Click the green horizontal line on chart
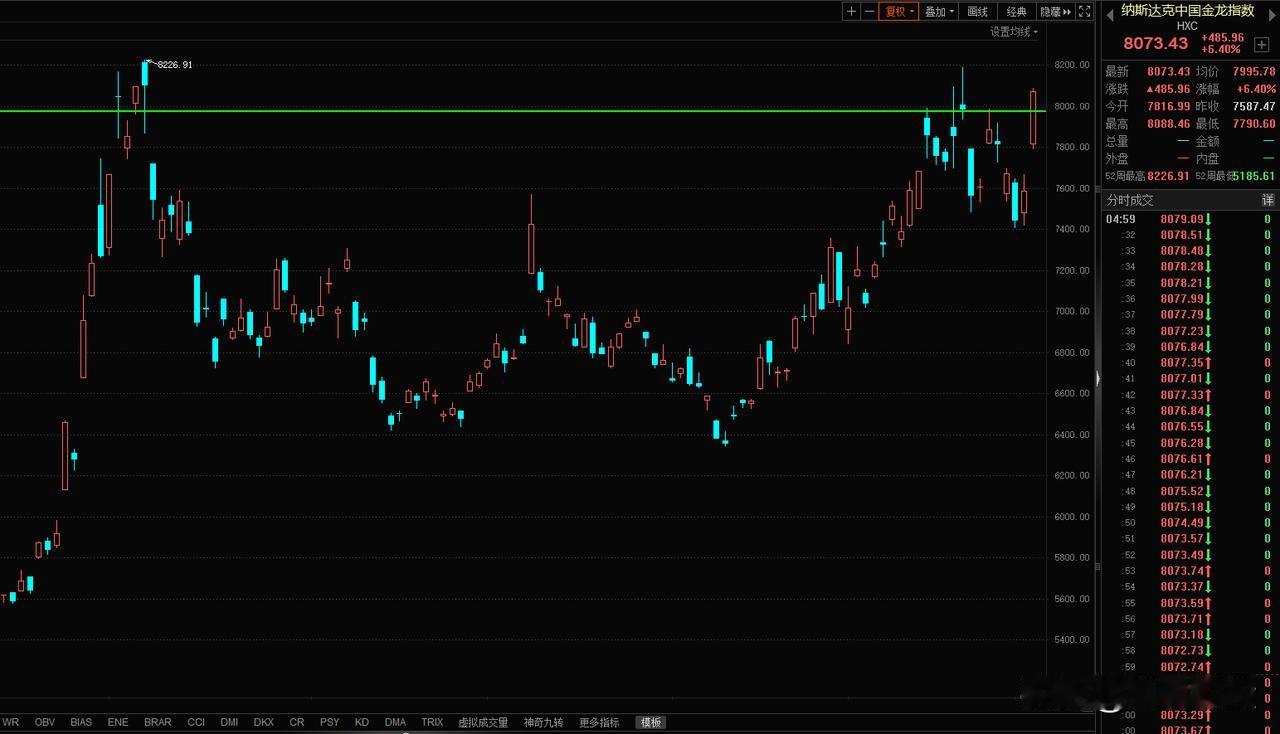This screenshot has height=734, width=1280. 522,111
